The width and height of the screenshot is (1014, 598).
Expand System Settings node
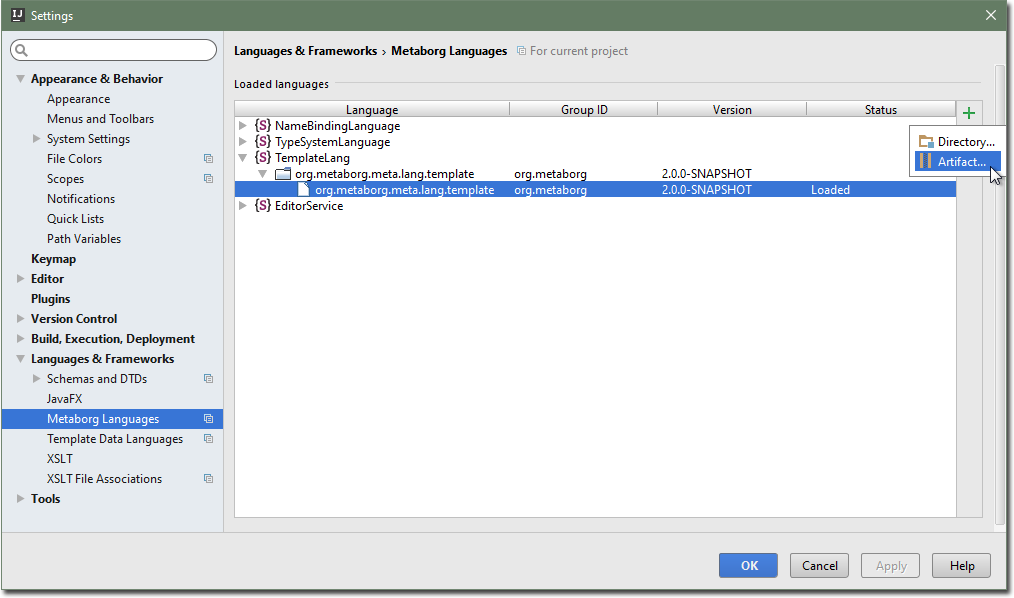click(x=36, y=138)
